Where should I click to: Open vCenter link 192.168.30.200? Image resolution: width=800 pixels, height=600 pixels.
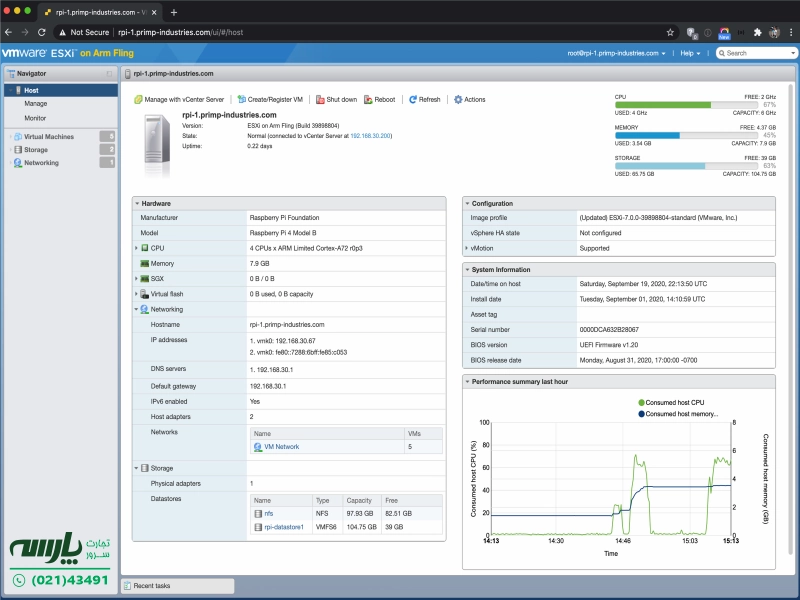click(x=370, y=136)
